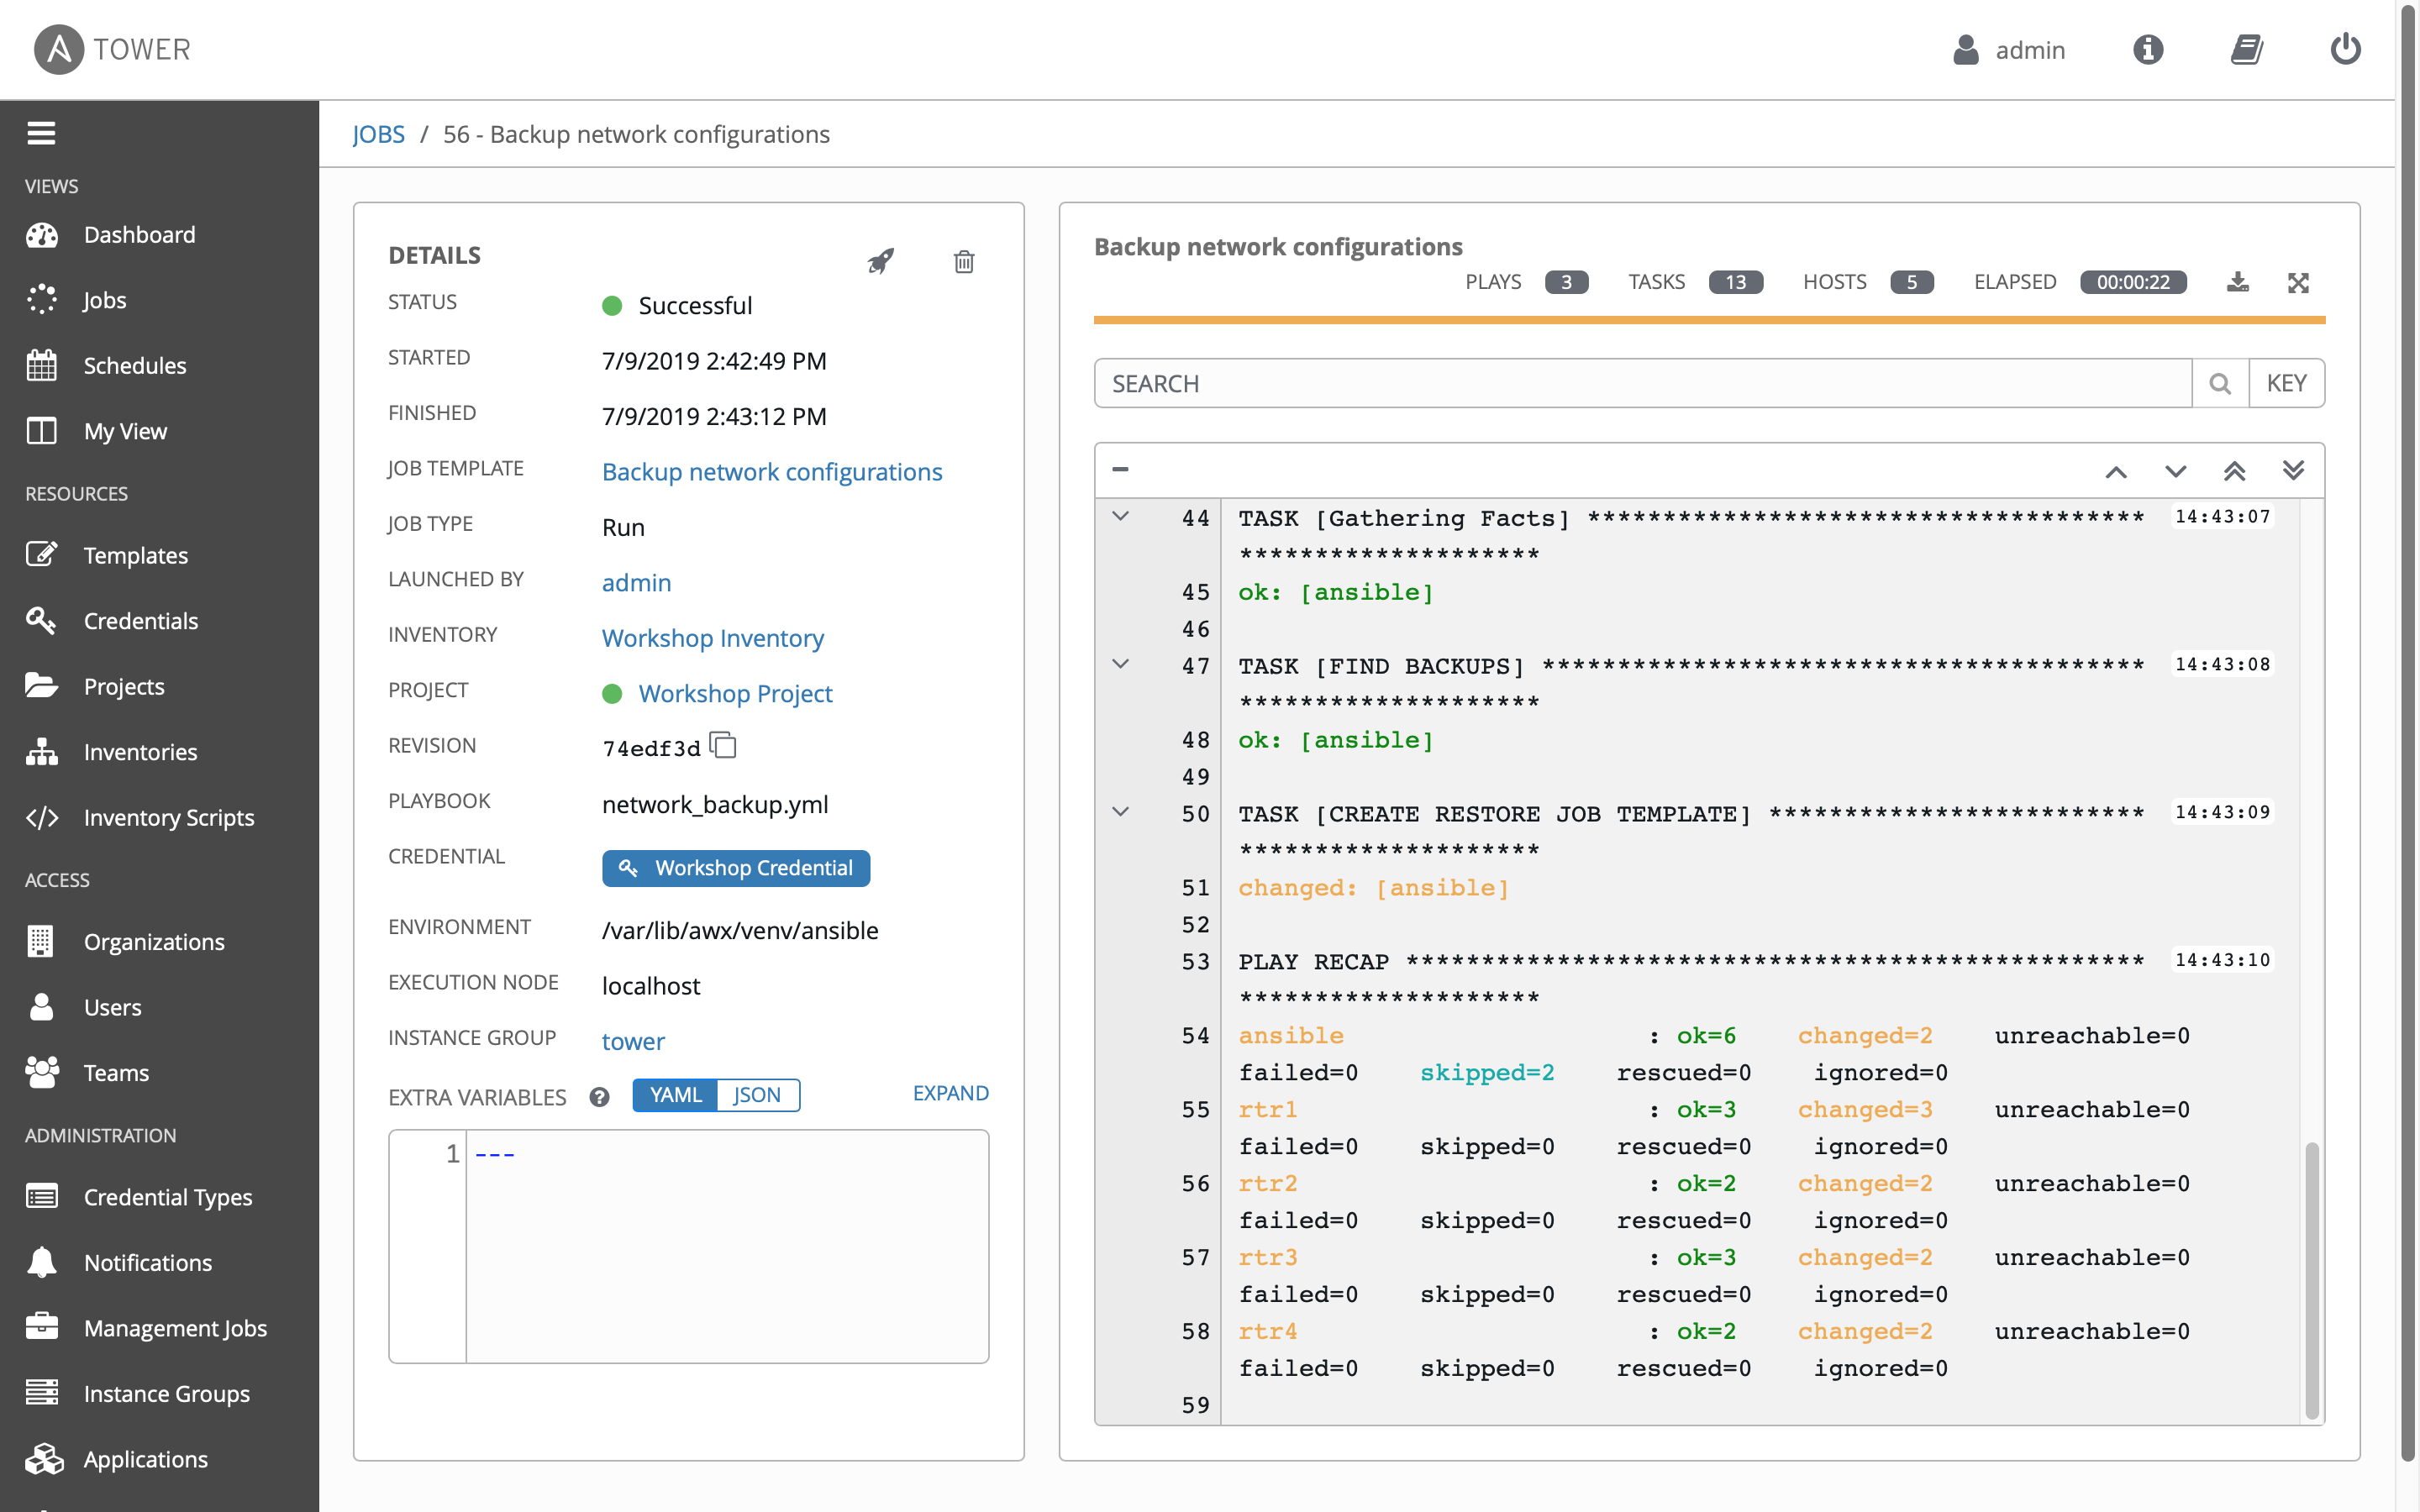Image resolution: width=2420 pixels, height=1512 pixels.
Task: Collapse the Gathering Facts task
Action: (x=1121, y=516)
